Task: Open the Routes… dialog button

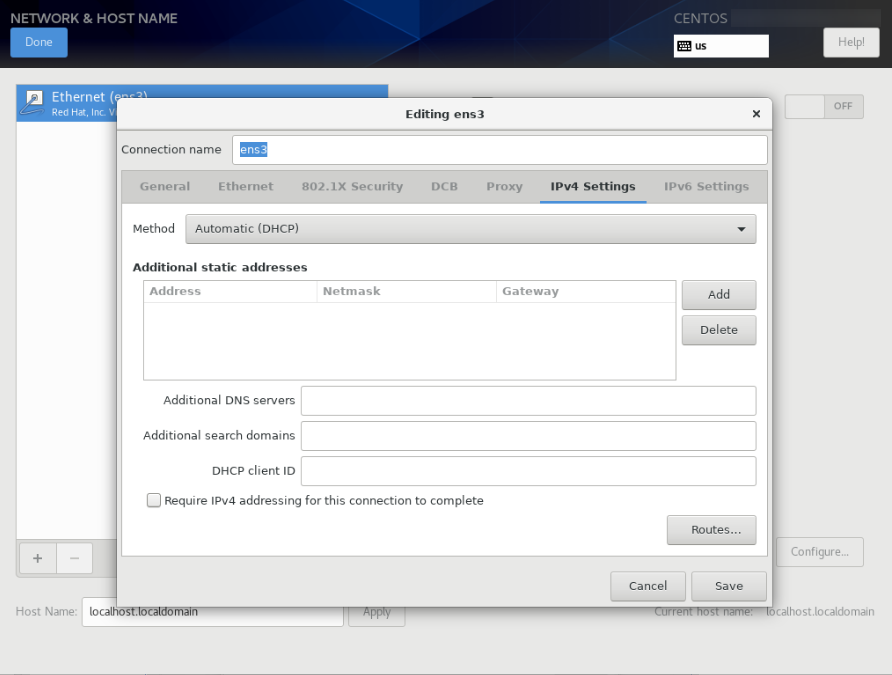Action: pos(712,530)
